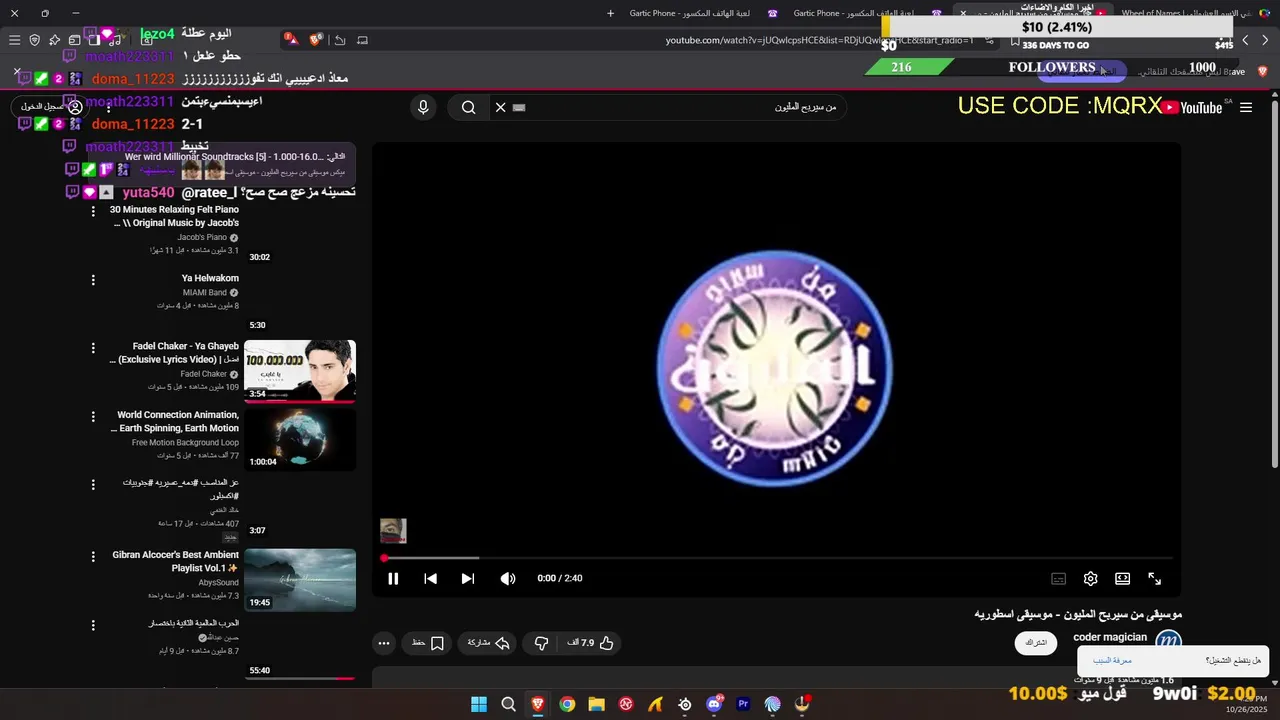Open the YouTube logo home link
This screenshot has width=1280, height=720.
[1193, 107]
